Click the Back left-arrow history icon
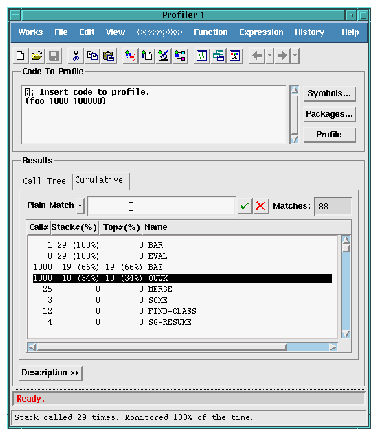Viewport: 379px width, 438px height. coord(257,56)
